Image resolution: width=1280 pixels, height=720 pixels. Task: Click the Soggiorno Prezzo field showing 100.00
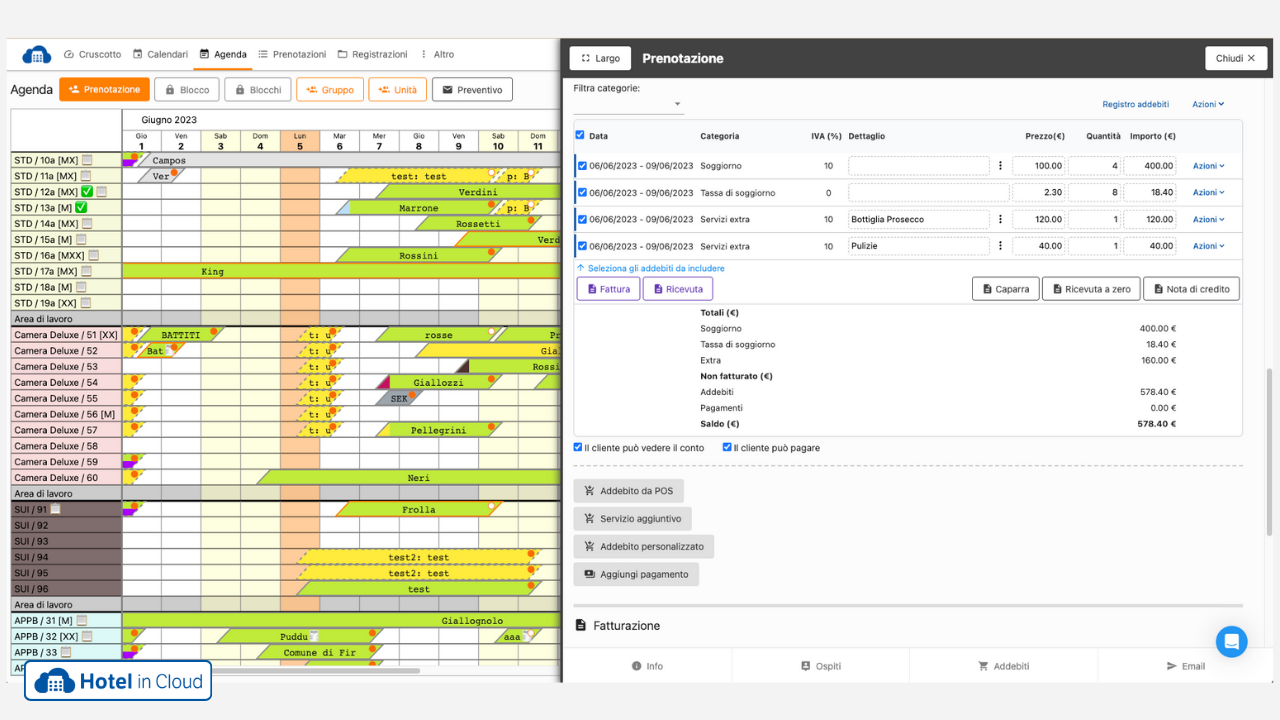tap(1038, 166)
